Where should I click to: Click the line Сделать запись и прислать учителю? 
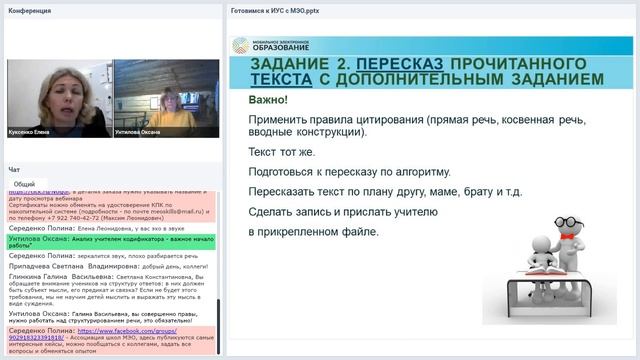343,212
